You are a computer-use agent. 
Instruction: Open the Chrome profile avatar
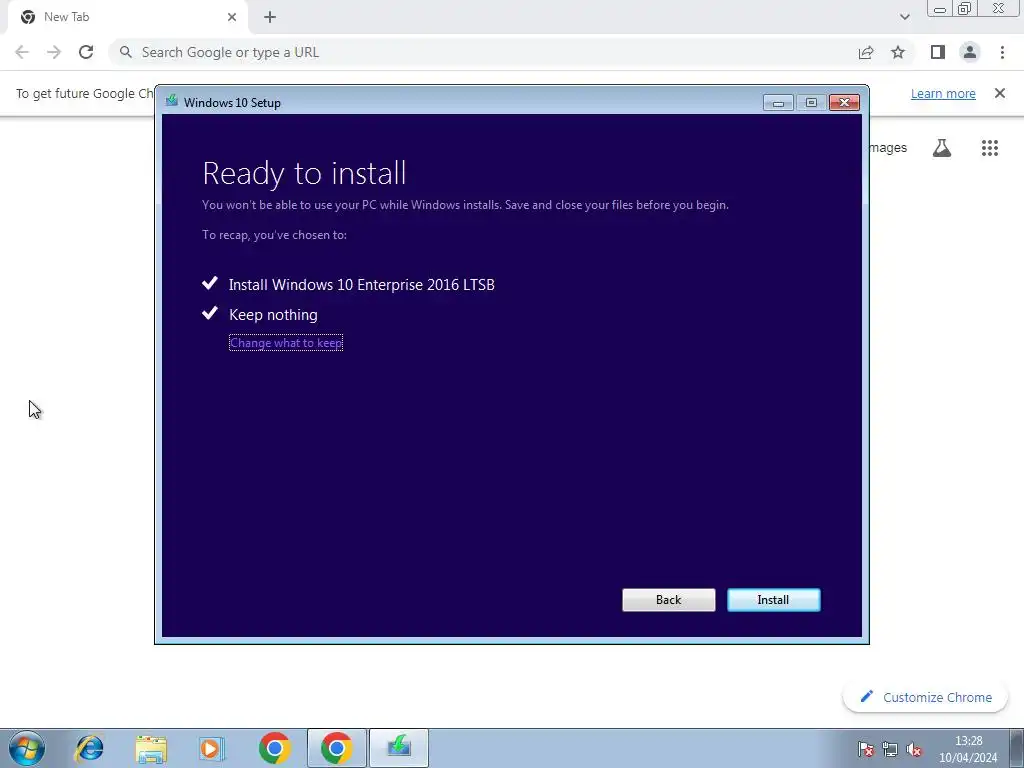tap(970, 52)
